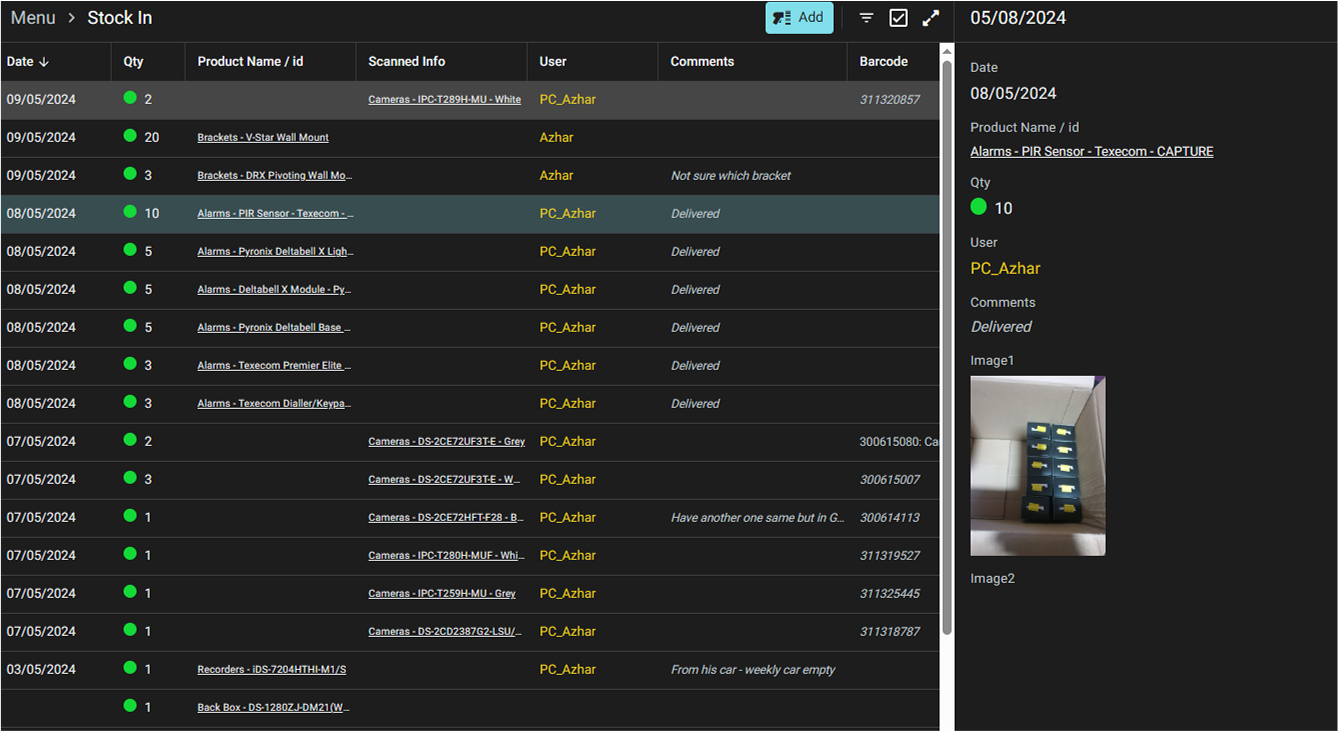The width and height of the screenshot is (1338, 731).
Task: Sort by the User column header
Action: (x=553, y=62)
